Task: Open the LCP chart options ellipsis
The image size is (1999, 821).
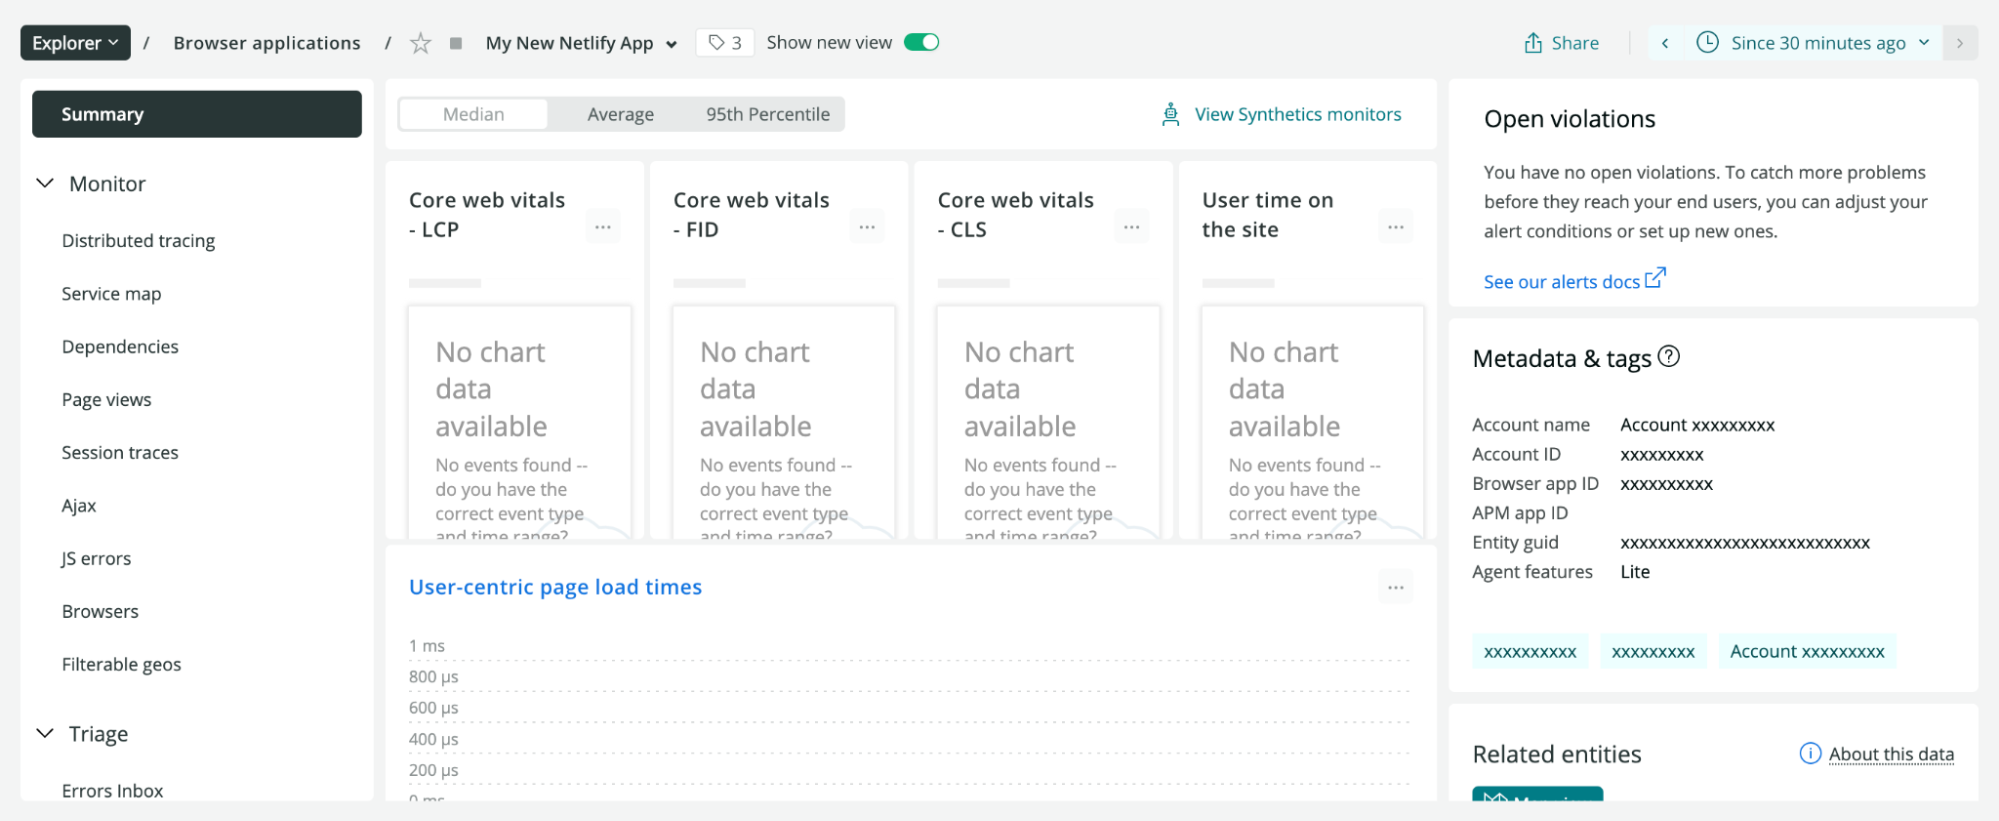Action: [x=603, y=227]
